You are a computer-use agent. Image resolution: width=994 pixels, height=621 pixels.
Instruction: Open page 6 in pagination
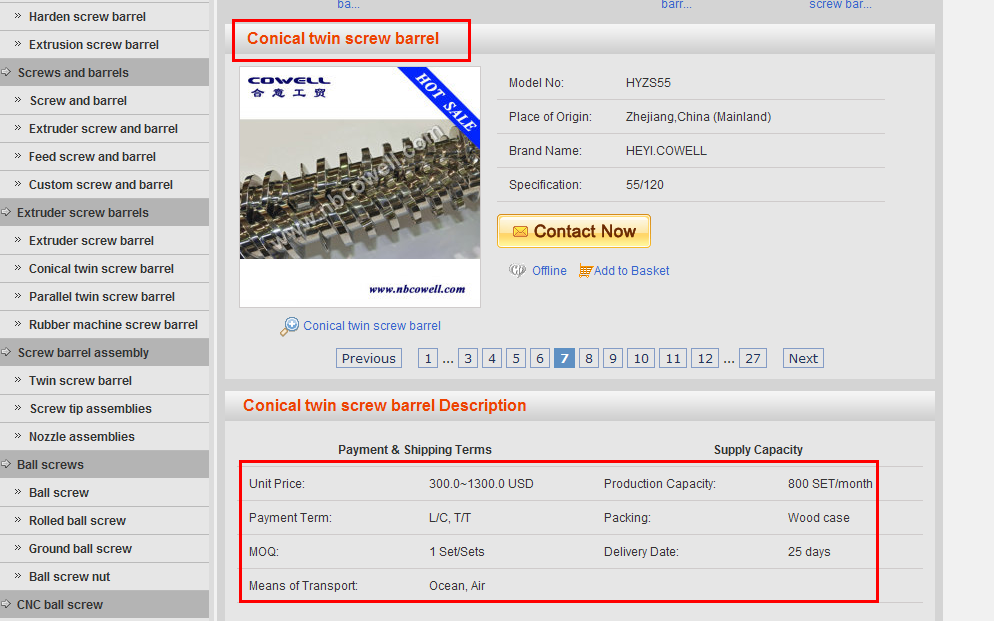tap(540, 359)
